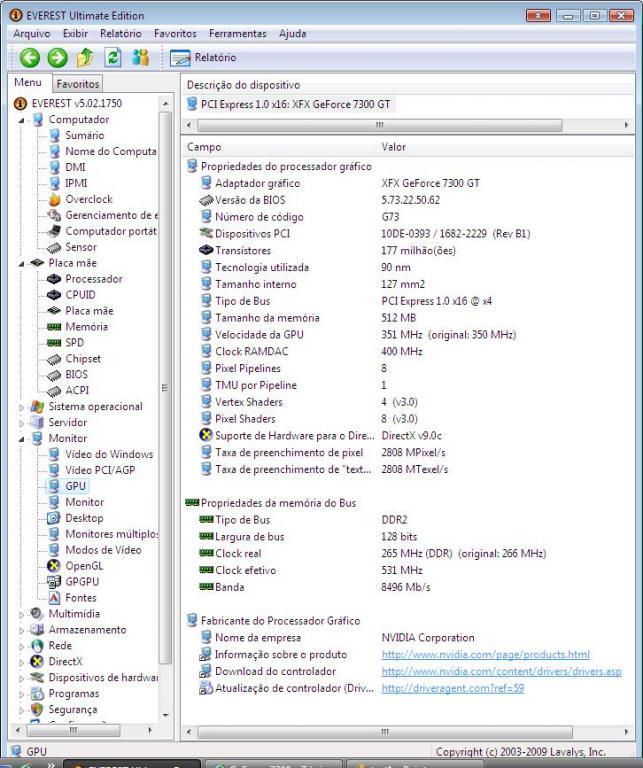
Task: Click the BIOS chip icon
Action: [x=54, y=375]
